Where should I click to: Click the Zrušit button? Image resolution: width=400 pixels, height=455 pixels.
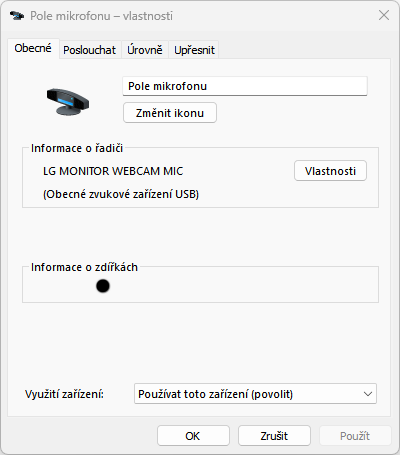click(274, 436)
